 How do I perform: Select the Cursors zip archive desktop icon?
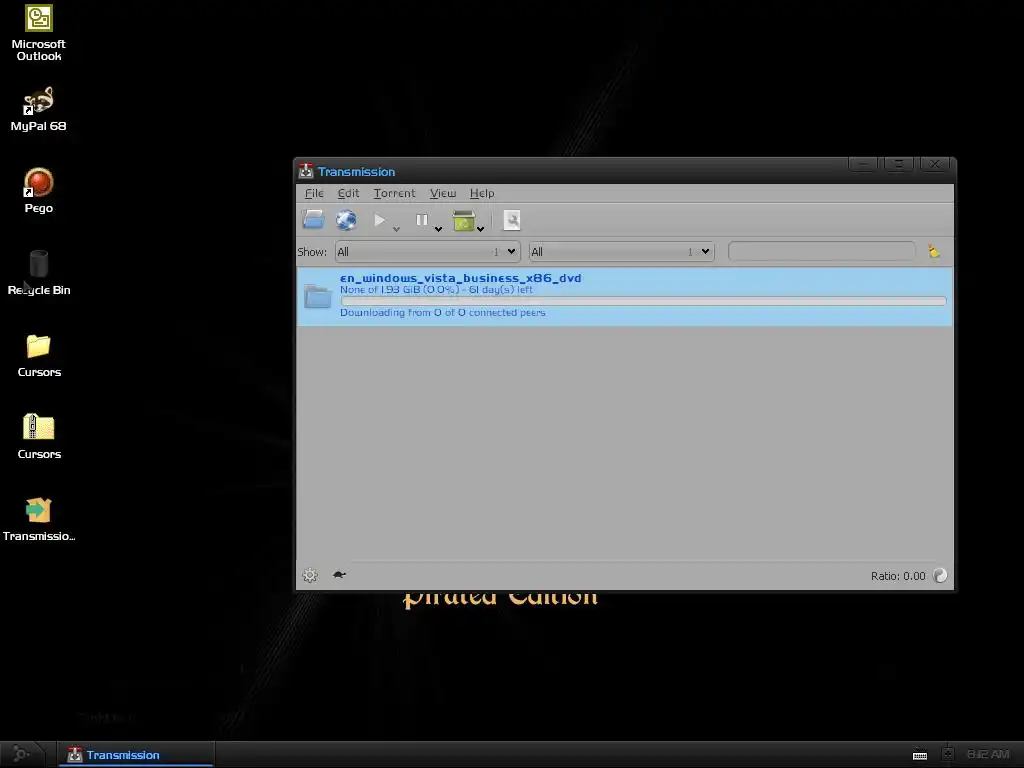[x=39, y=437]
